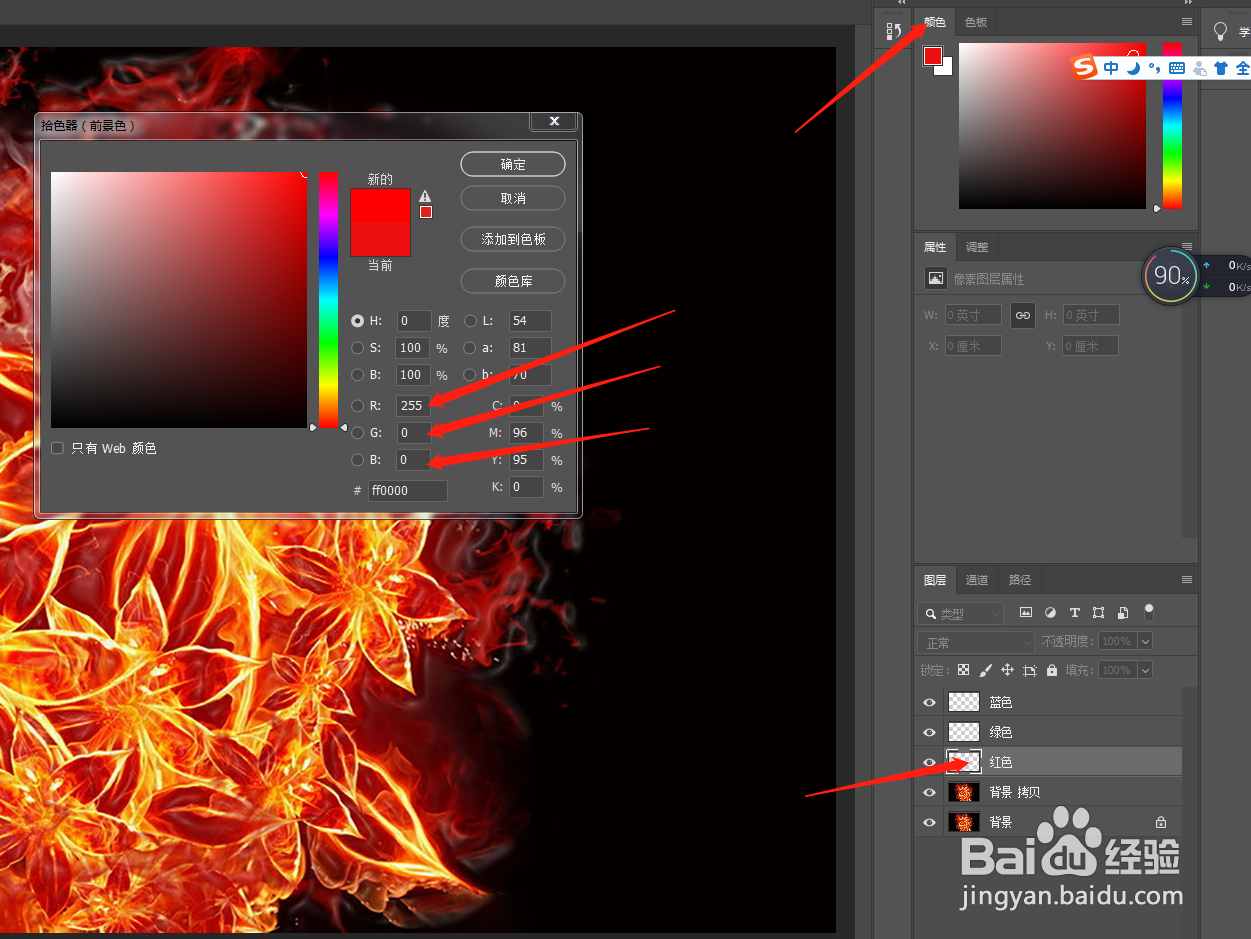Switch to the 颜色 tab
1251x939 pixels.
934,22
